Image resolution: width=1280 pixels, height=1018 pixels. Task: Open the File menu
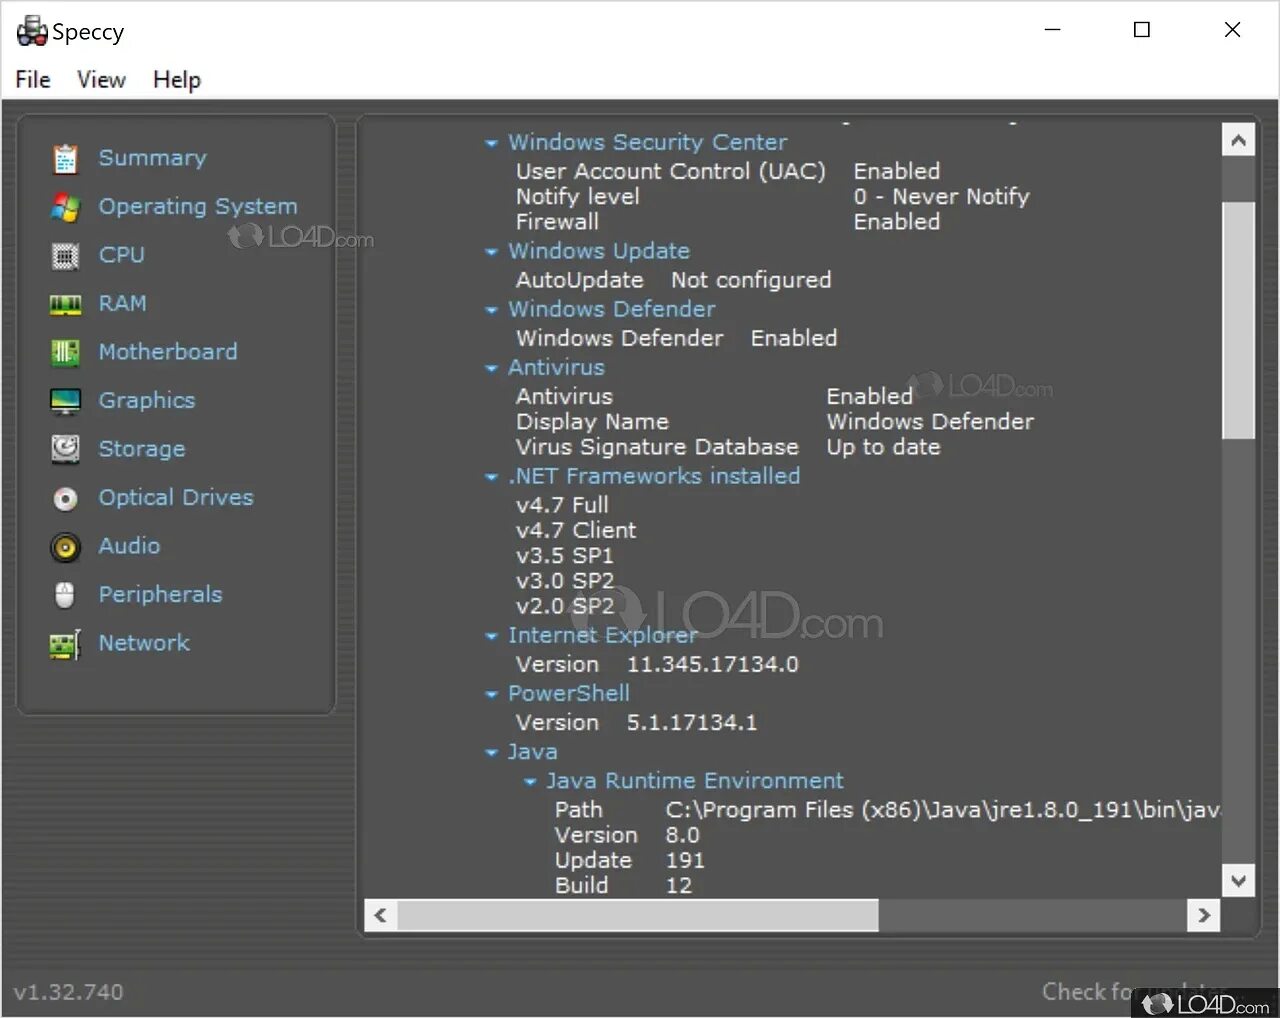(33, 80)
